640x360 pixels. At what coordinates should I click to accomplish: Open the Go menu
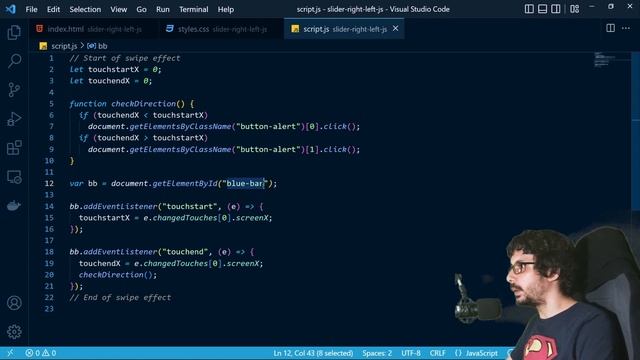(141, 9)
